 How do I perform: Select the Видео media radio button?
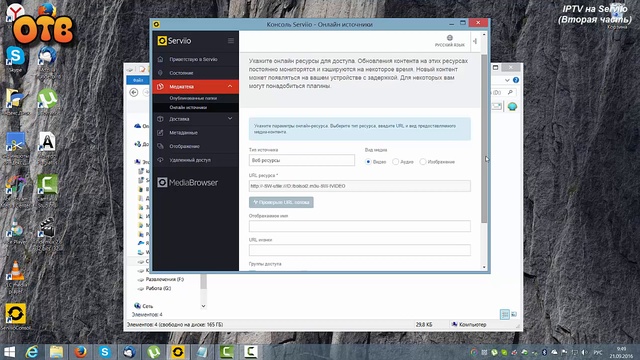368,162
